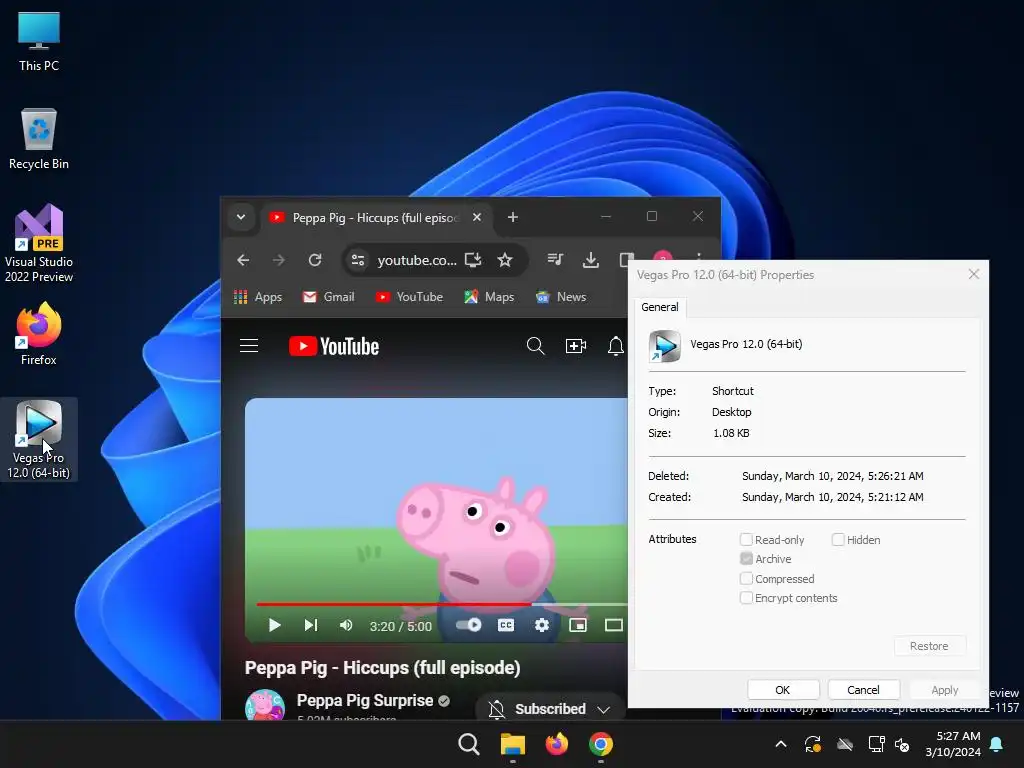
Task: Open the News bookmark
Action: (x=561, y=296)
